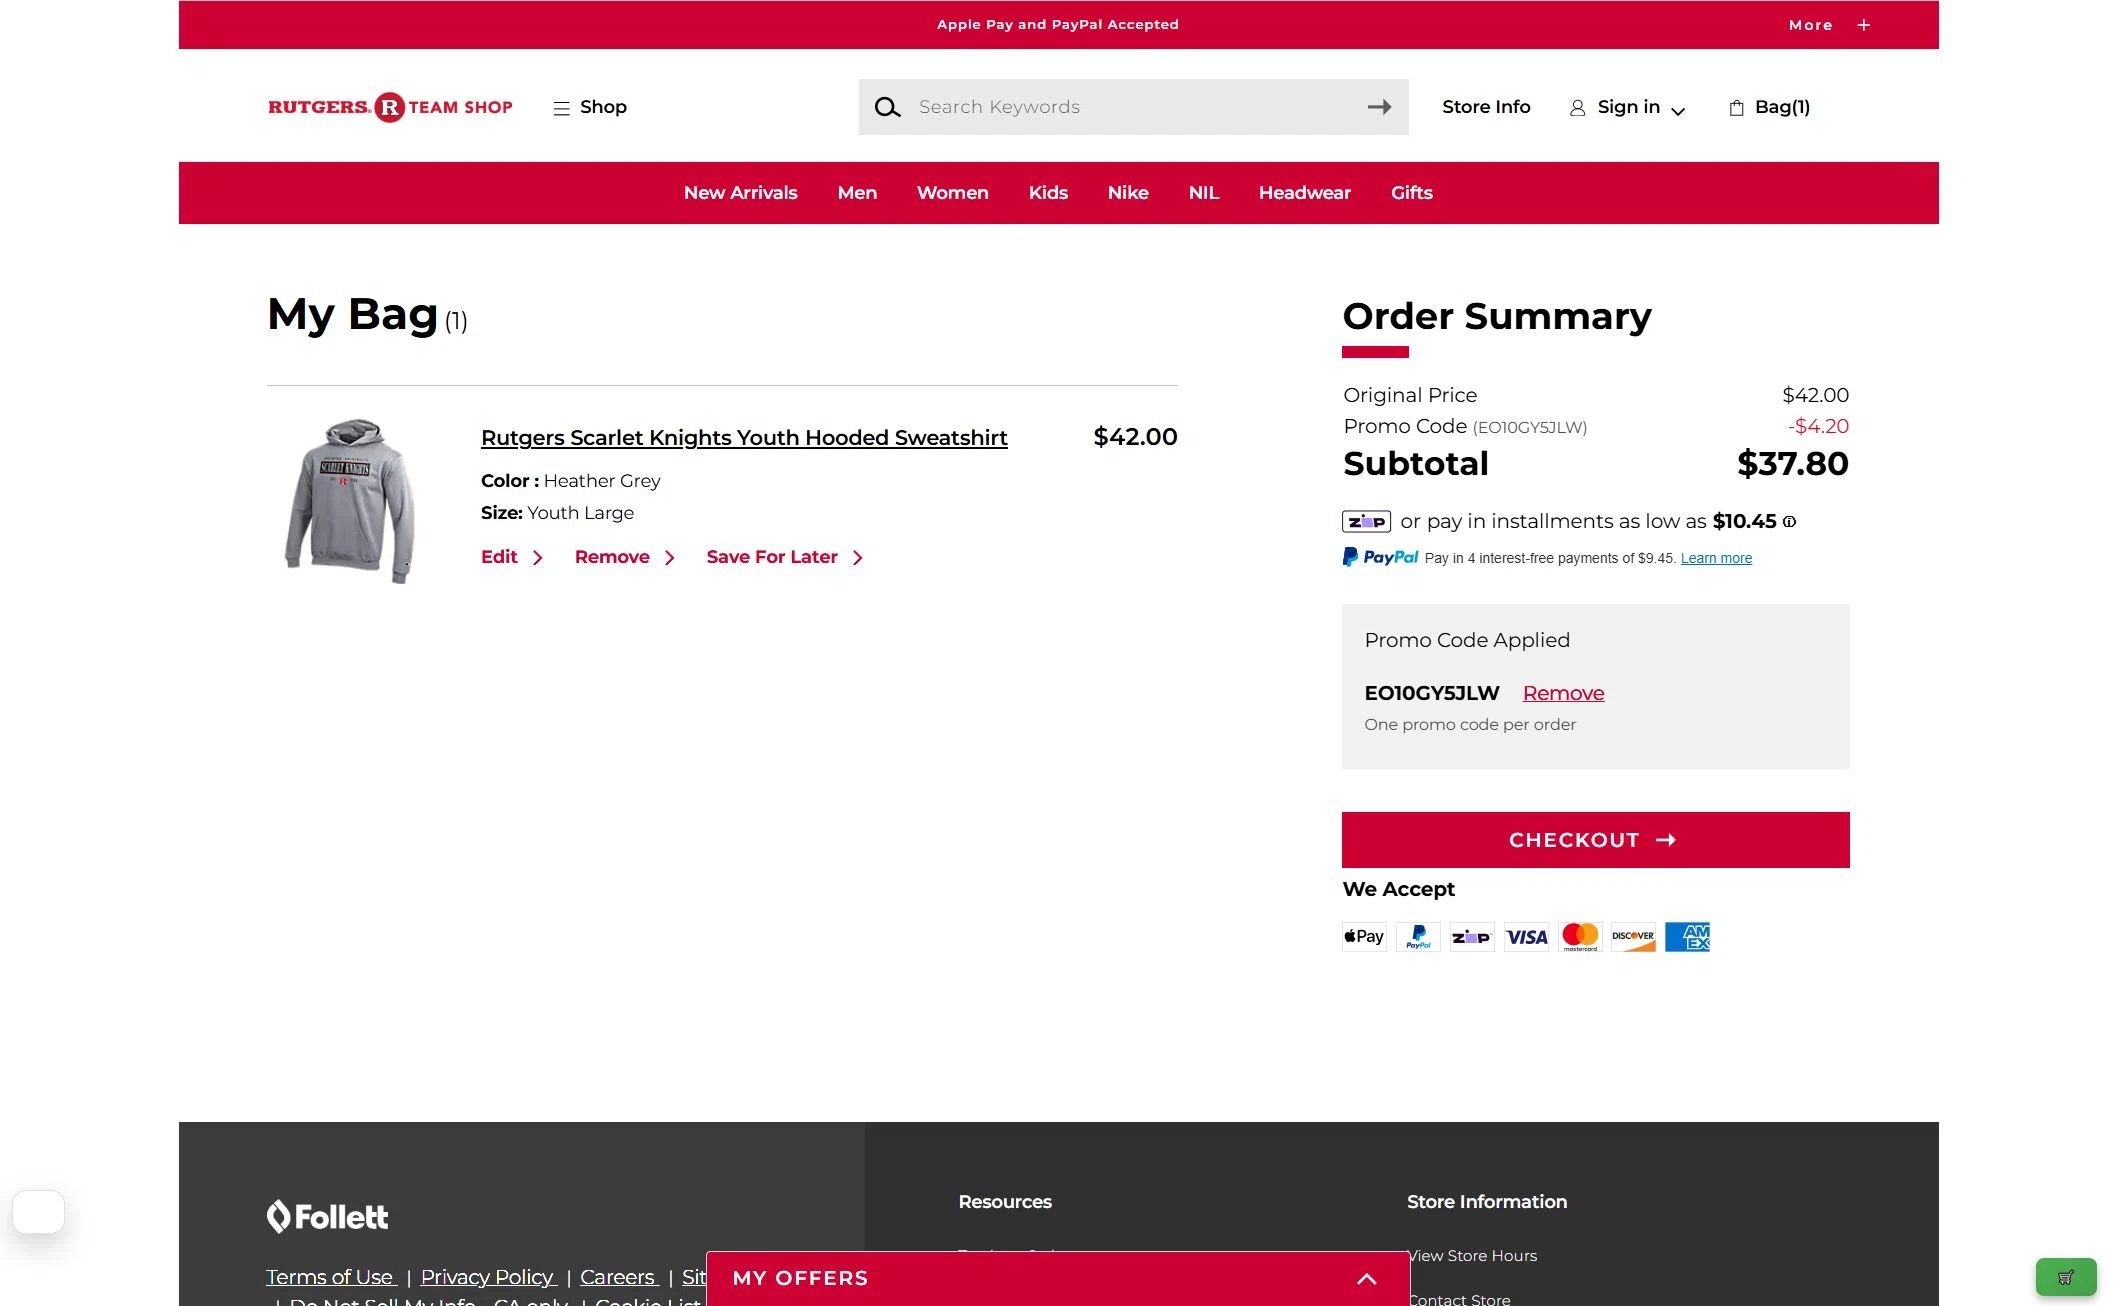Click the Apple Pay and PayPal Accepted banner
The height and width of the screenshot is (1306, 2117).
(x=1058, y=25)
